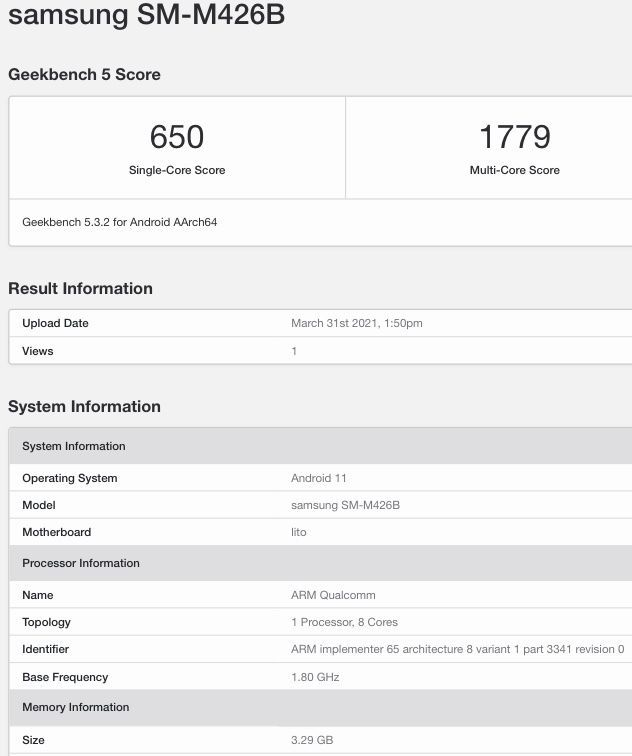Click the Result Information heading
Screen dimensions: 632x756
click(x=81, y=288)
